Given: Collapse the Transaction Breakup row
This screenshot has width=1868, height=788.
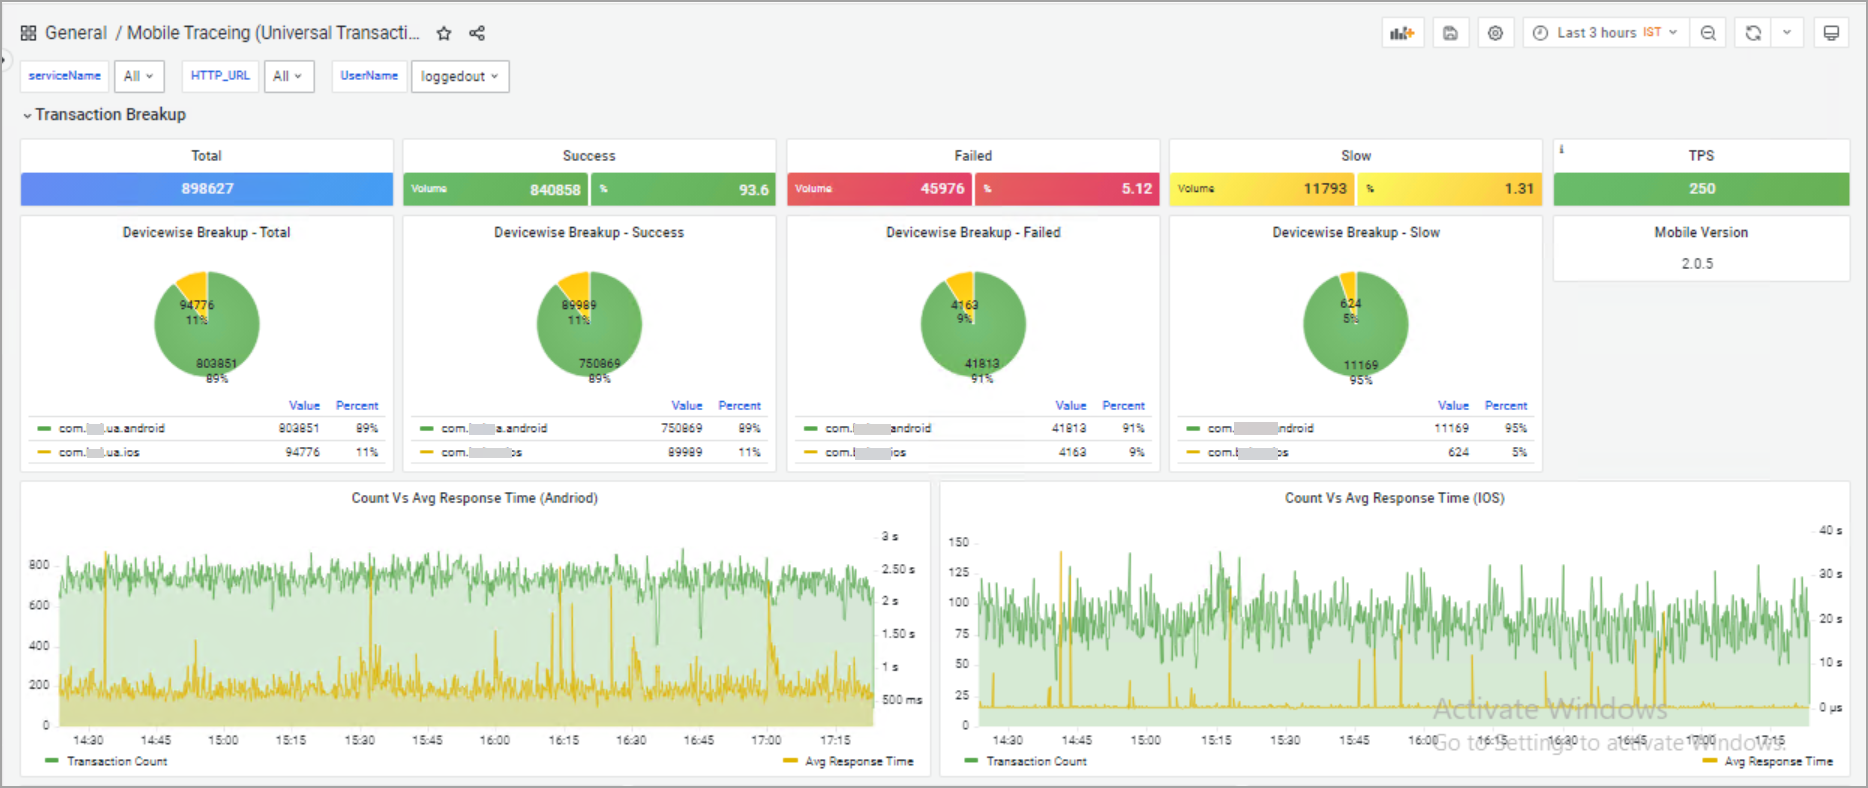Looking at the screenshot, I should [x=109, y=115].
